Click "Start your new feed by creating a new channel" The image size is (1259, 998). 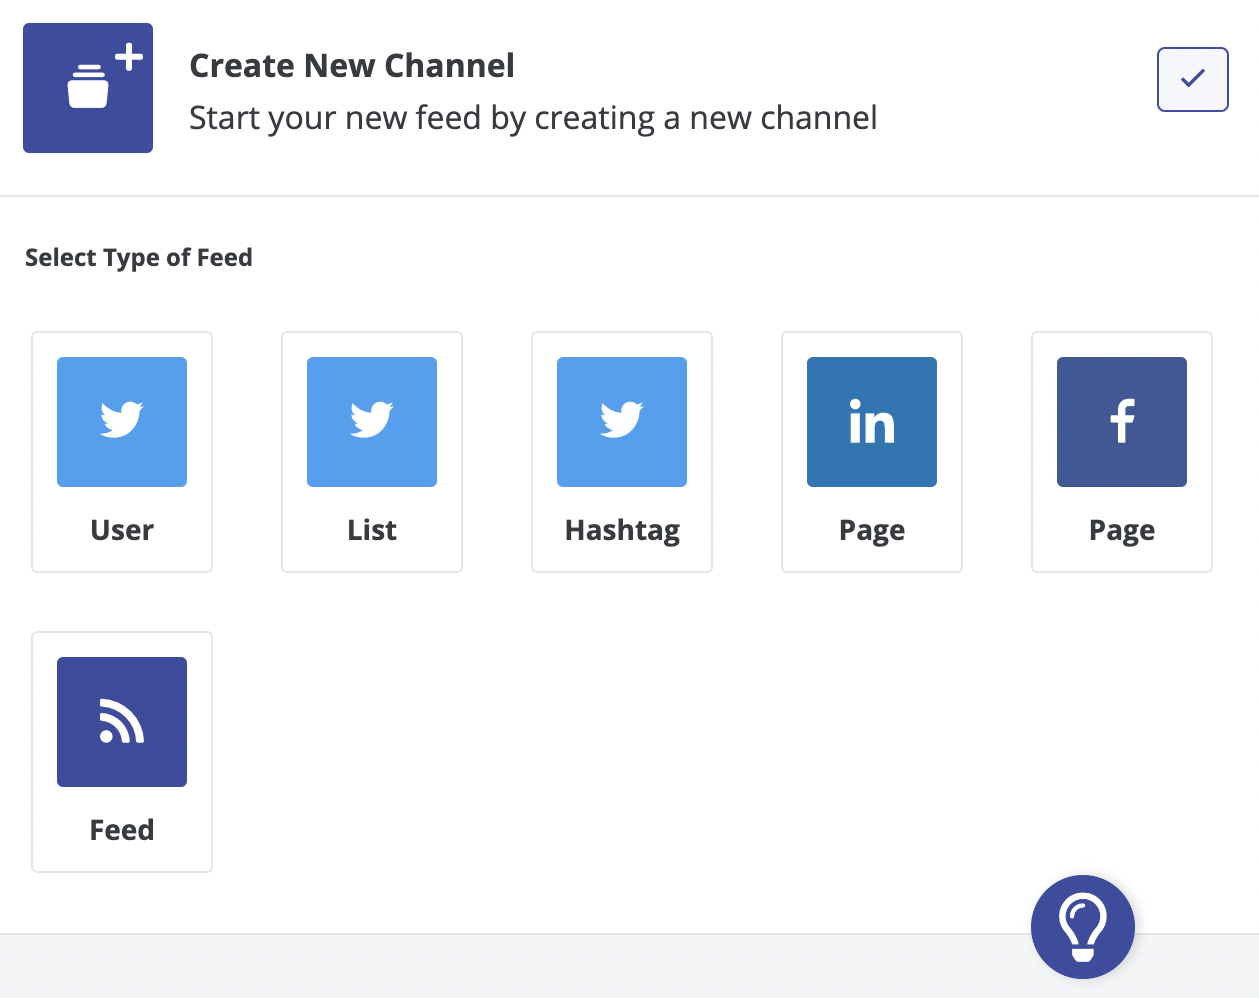click(533, 118)
